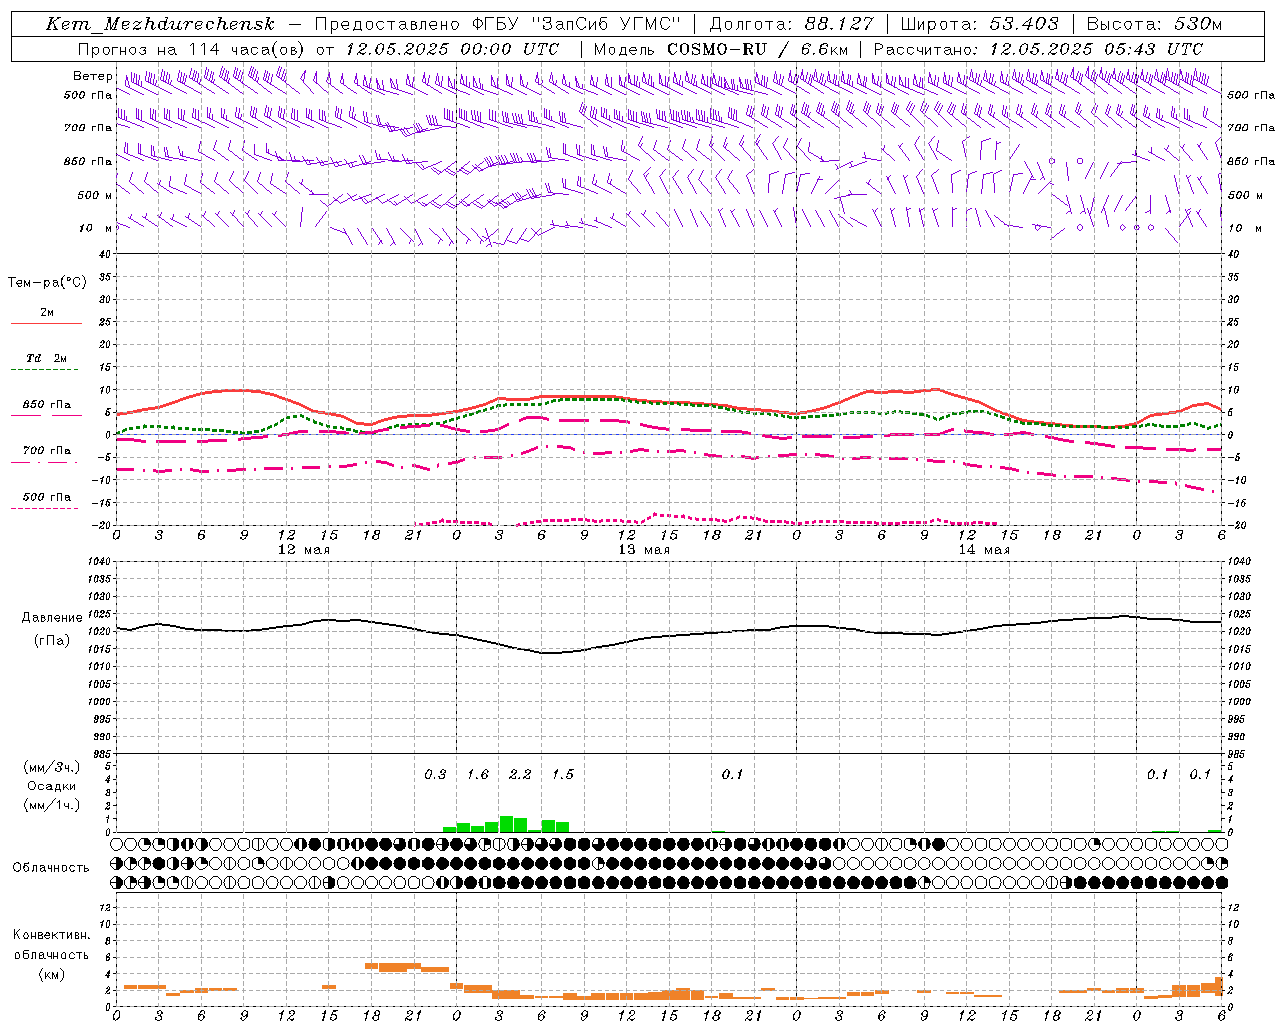Click 850 гПа label in temperature legend

[47, 405]
